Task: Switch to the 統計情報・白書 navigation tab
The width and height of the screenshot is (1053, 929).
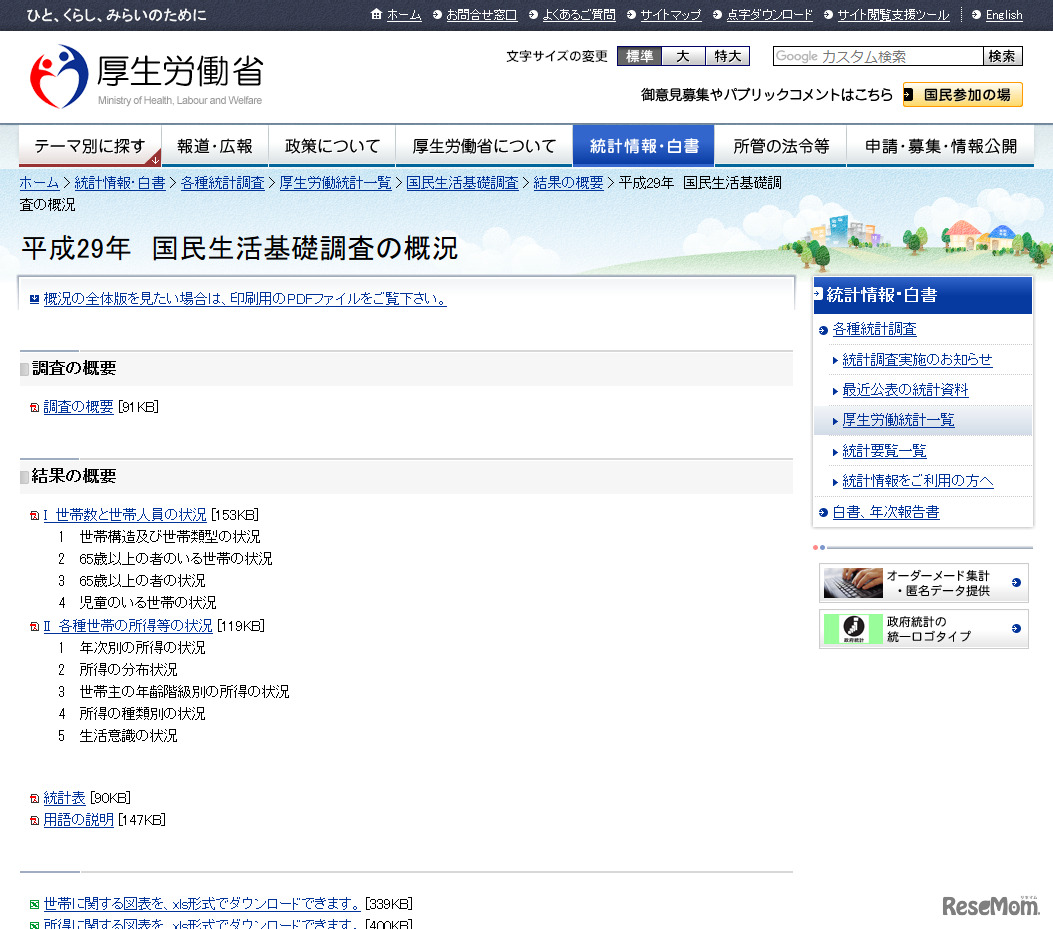Action: click(643, 144)
